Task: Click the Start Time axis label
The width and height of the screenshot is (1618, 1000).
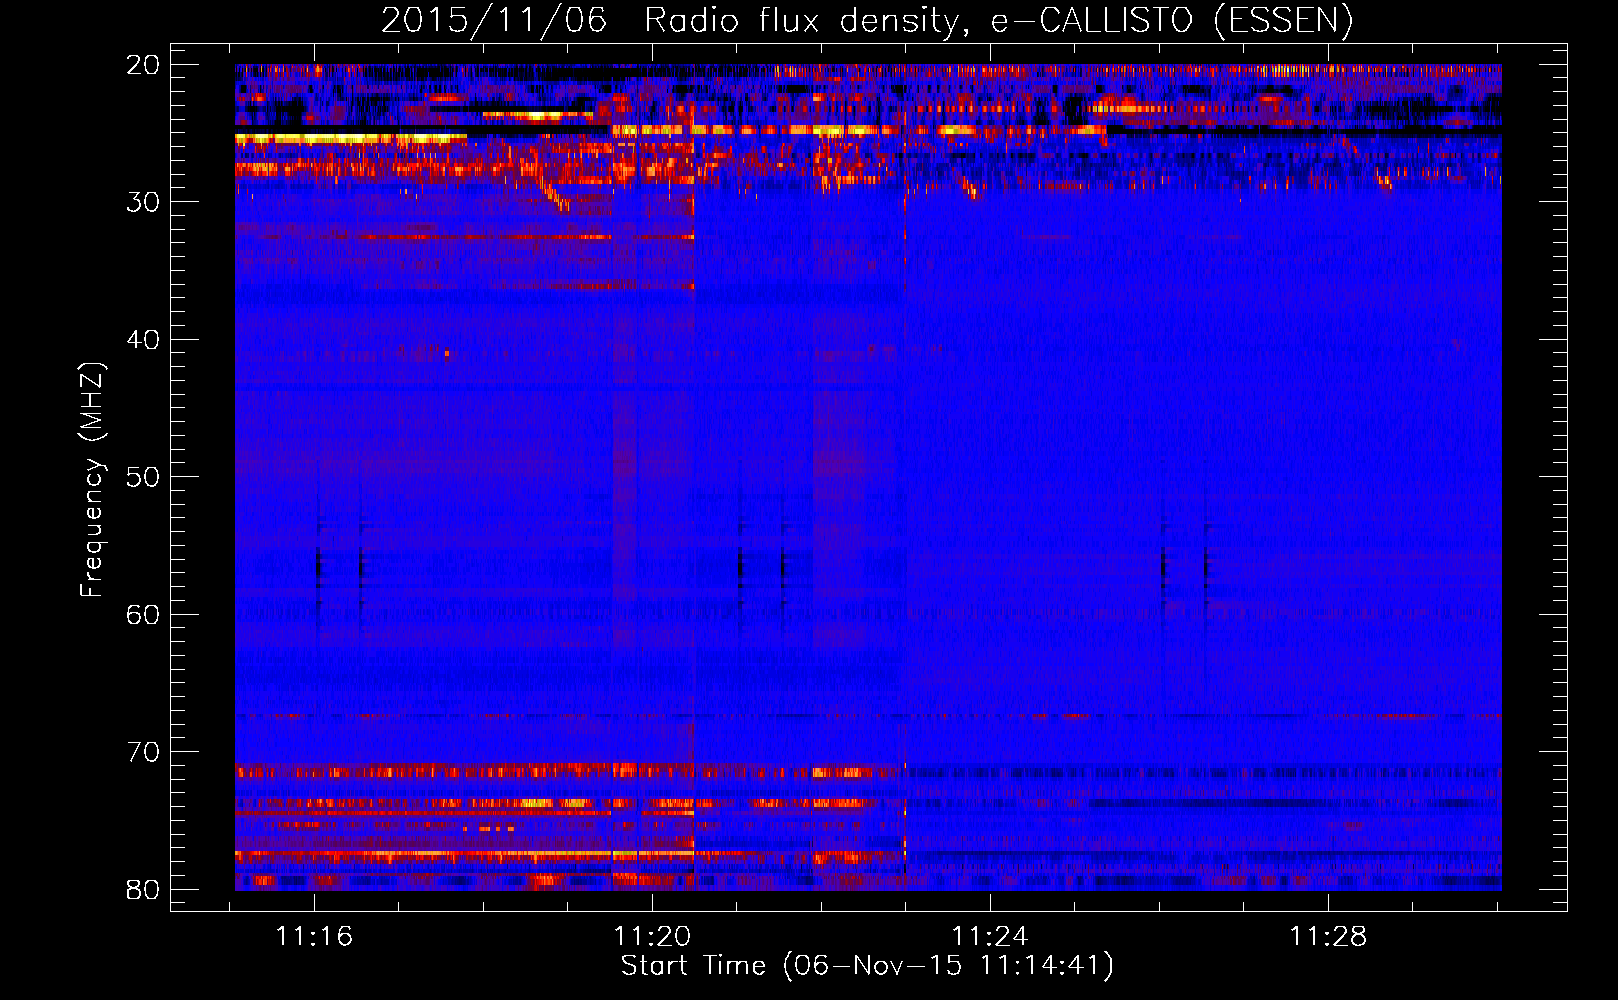Action: point(867,966)
